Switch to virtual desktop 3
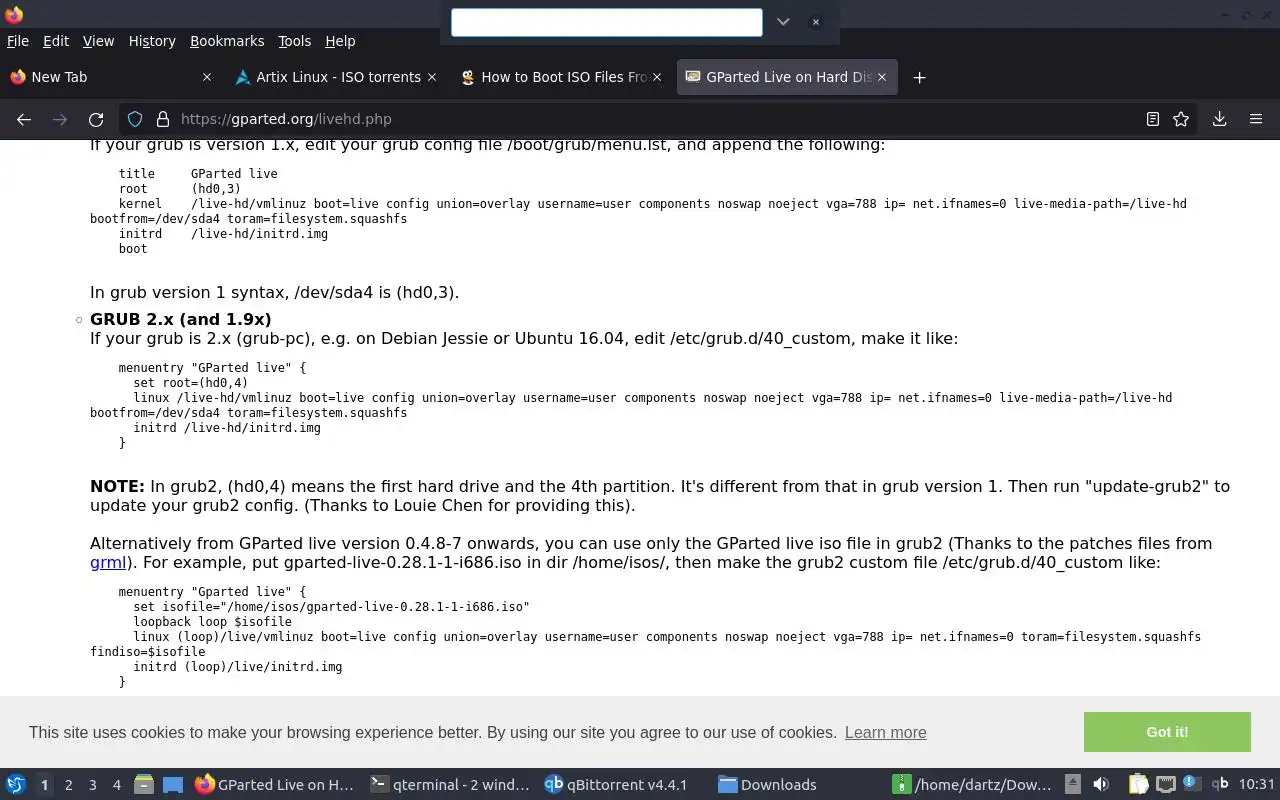The width and height of the screenshot is (1280, 800). click(92, 785)
